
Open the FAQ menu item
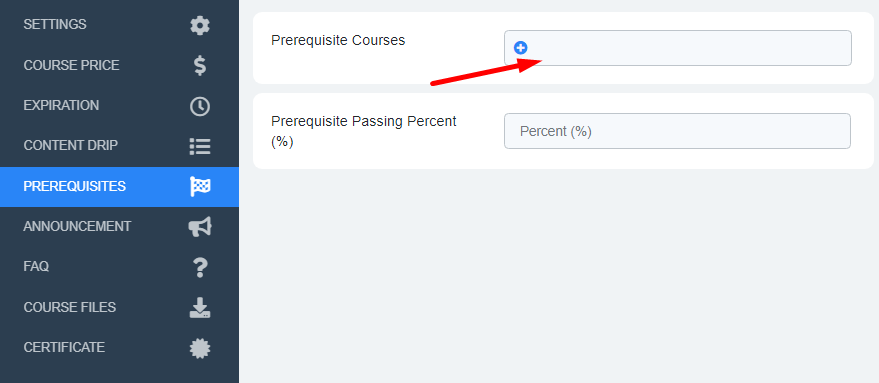coord(36,266)
